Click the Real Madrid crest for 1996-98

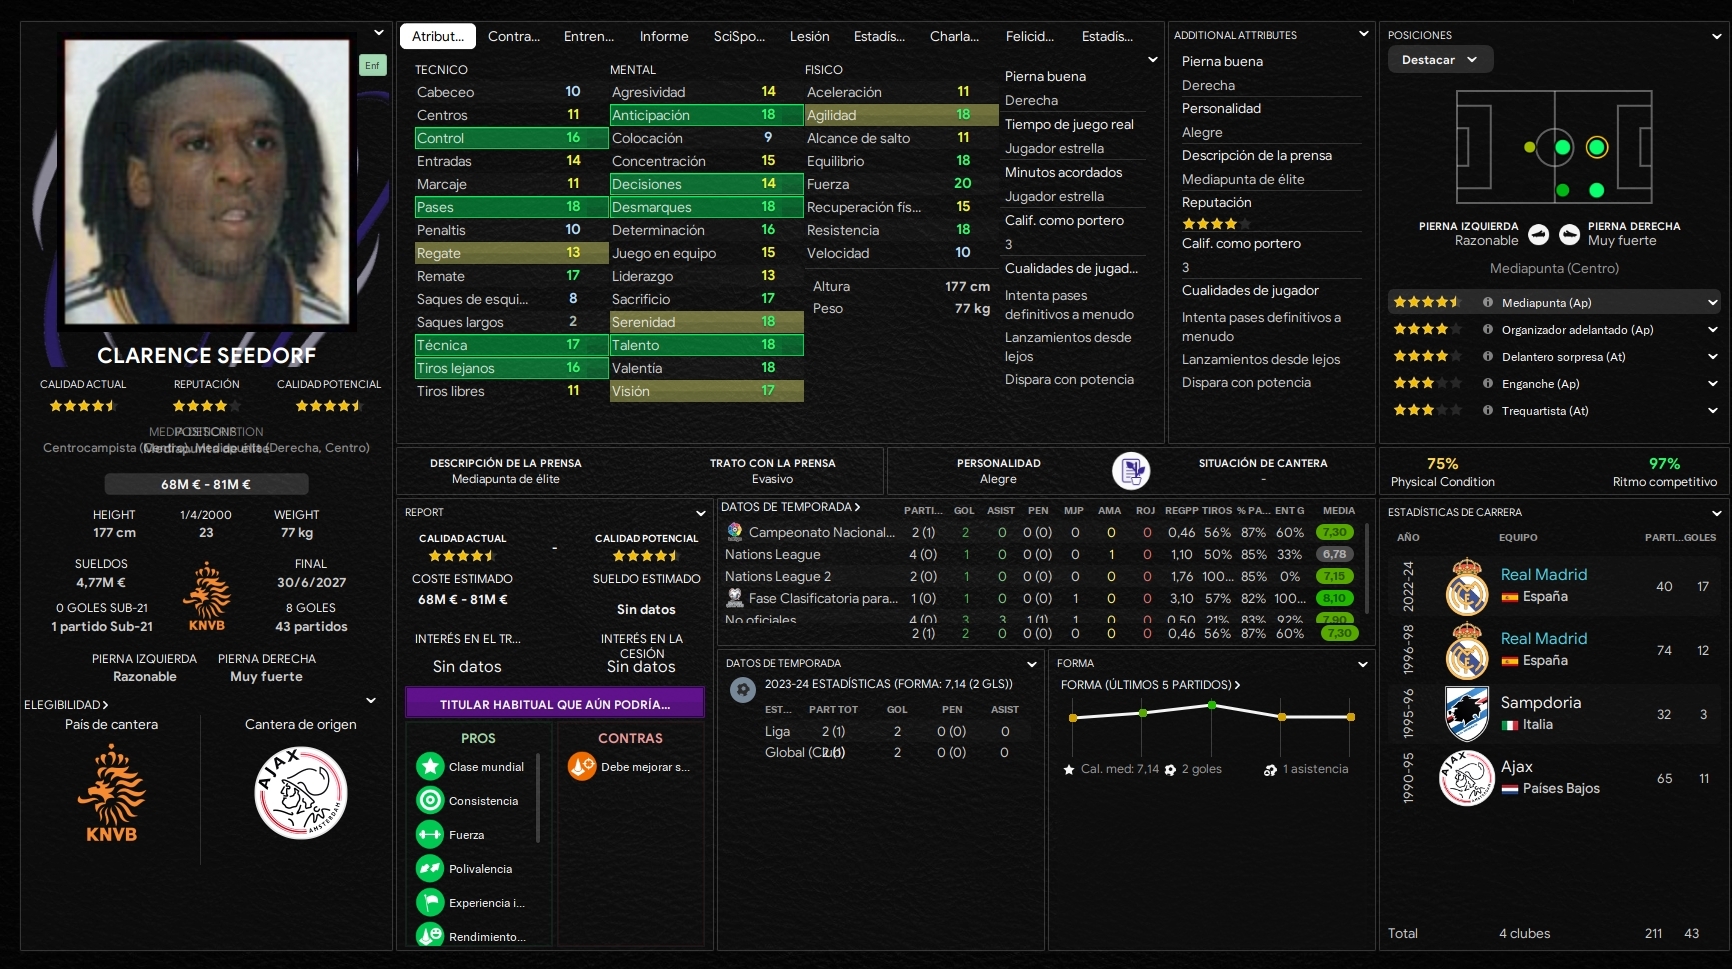click(1467, 650)
